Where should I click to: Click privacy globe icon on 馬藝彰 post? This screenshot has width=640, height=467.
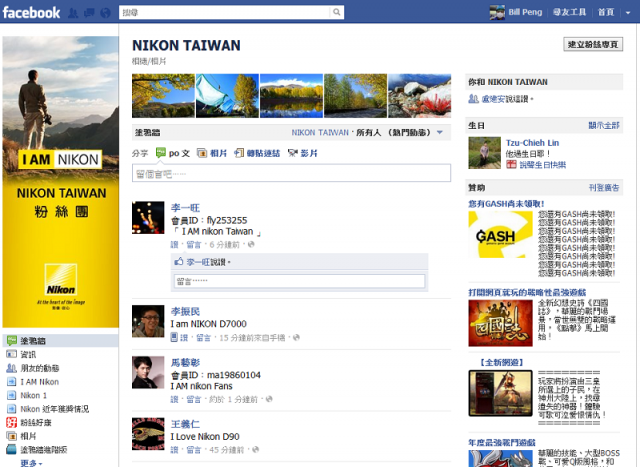click(269, 399)
